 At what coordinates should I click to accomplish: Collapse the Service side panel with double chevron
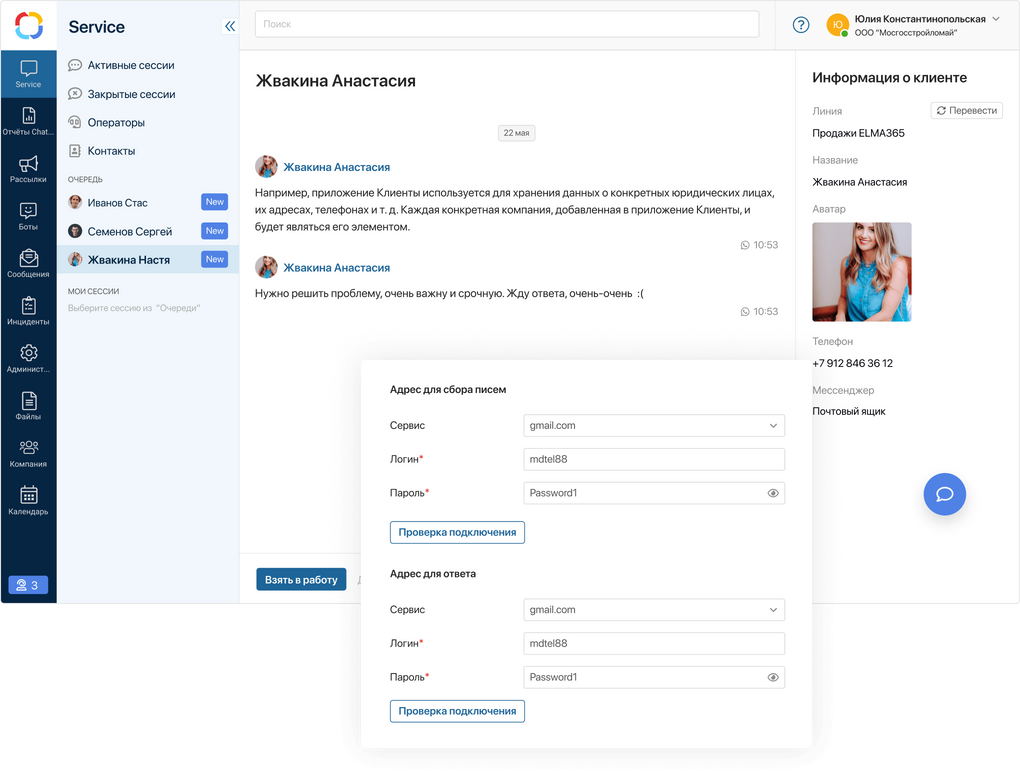click(230, 26)
